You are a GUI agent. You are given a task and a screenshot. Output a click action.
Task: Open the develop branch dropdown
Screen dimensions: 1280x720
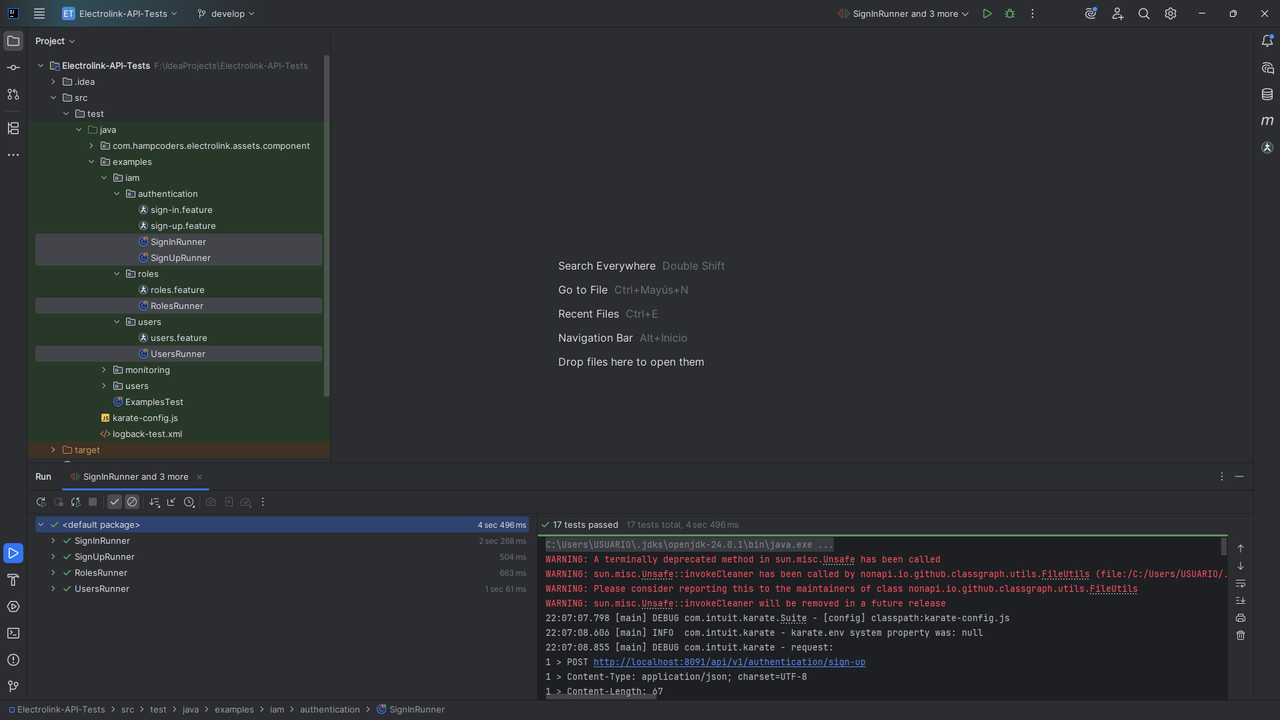coord(226,14)
